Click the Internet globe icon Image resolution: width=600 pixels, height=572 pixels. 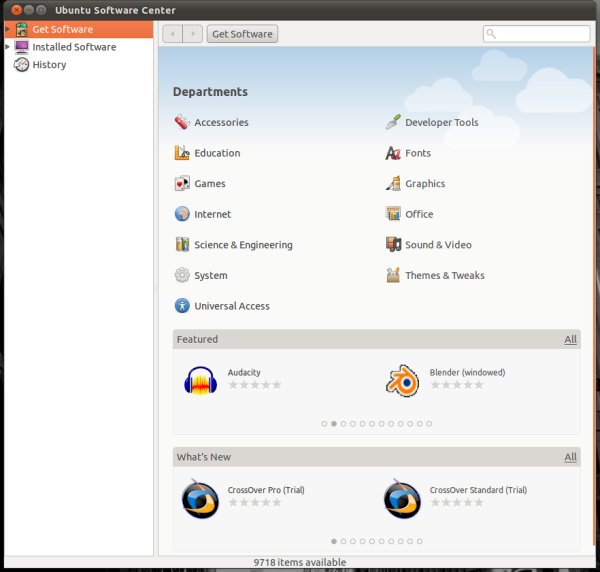(x=182, y=214)
